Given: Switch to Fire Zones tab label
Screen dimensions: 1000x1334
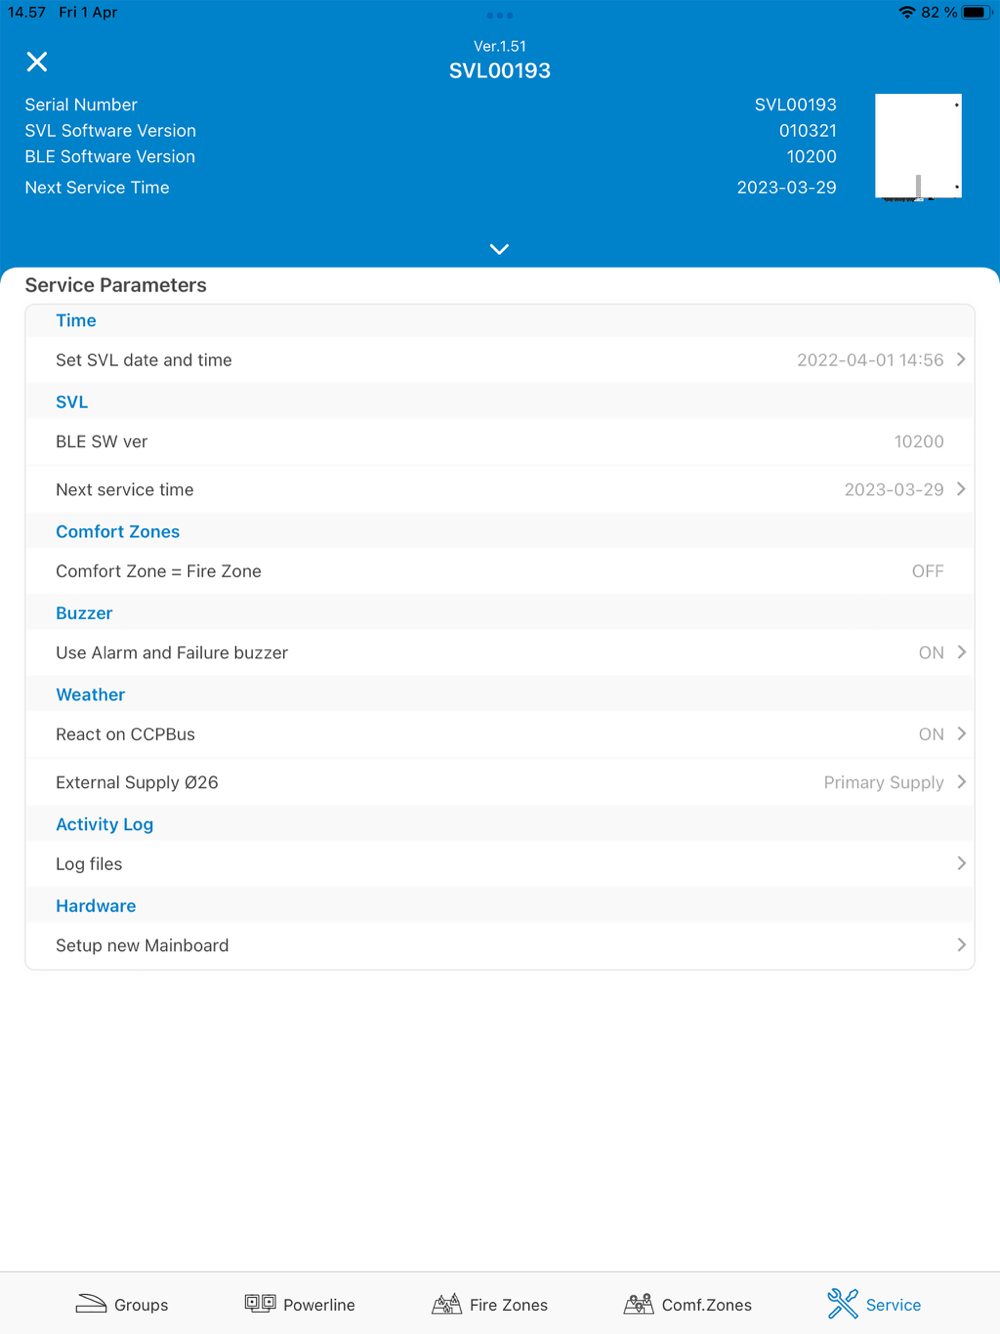Looking at the screenshot, I should click(509, 1305).
